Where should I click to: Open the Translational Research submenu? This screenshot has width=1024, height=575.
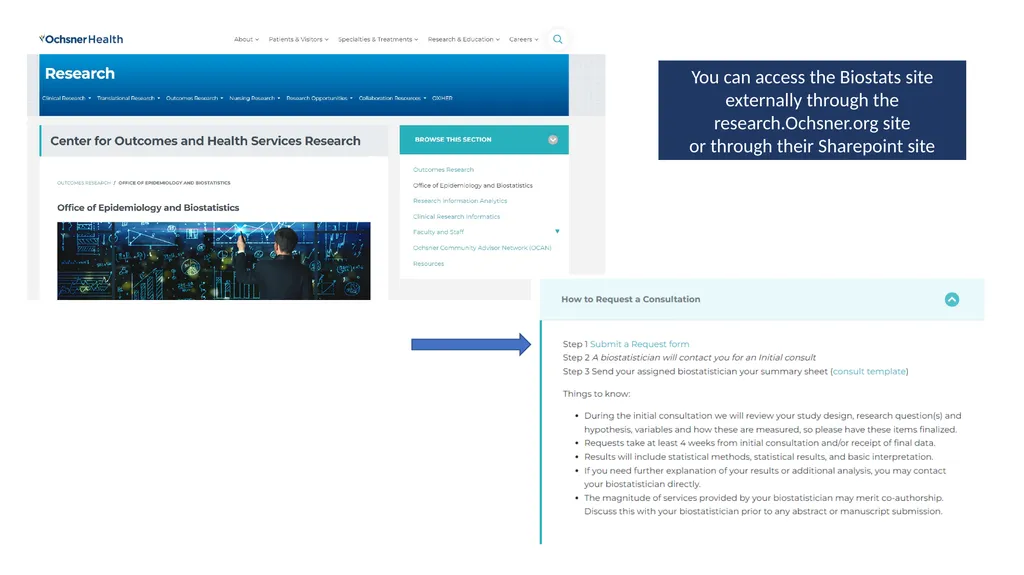[x=128, y=98]
